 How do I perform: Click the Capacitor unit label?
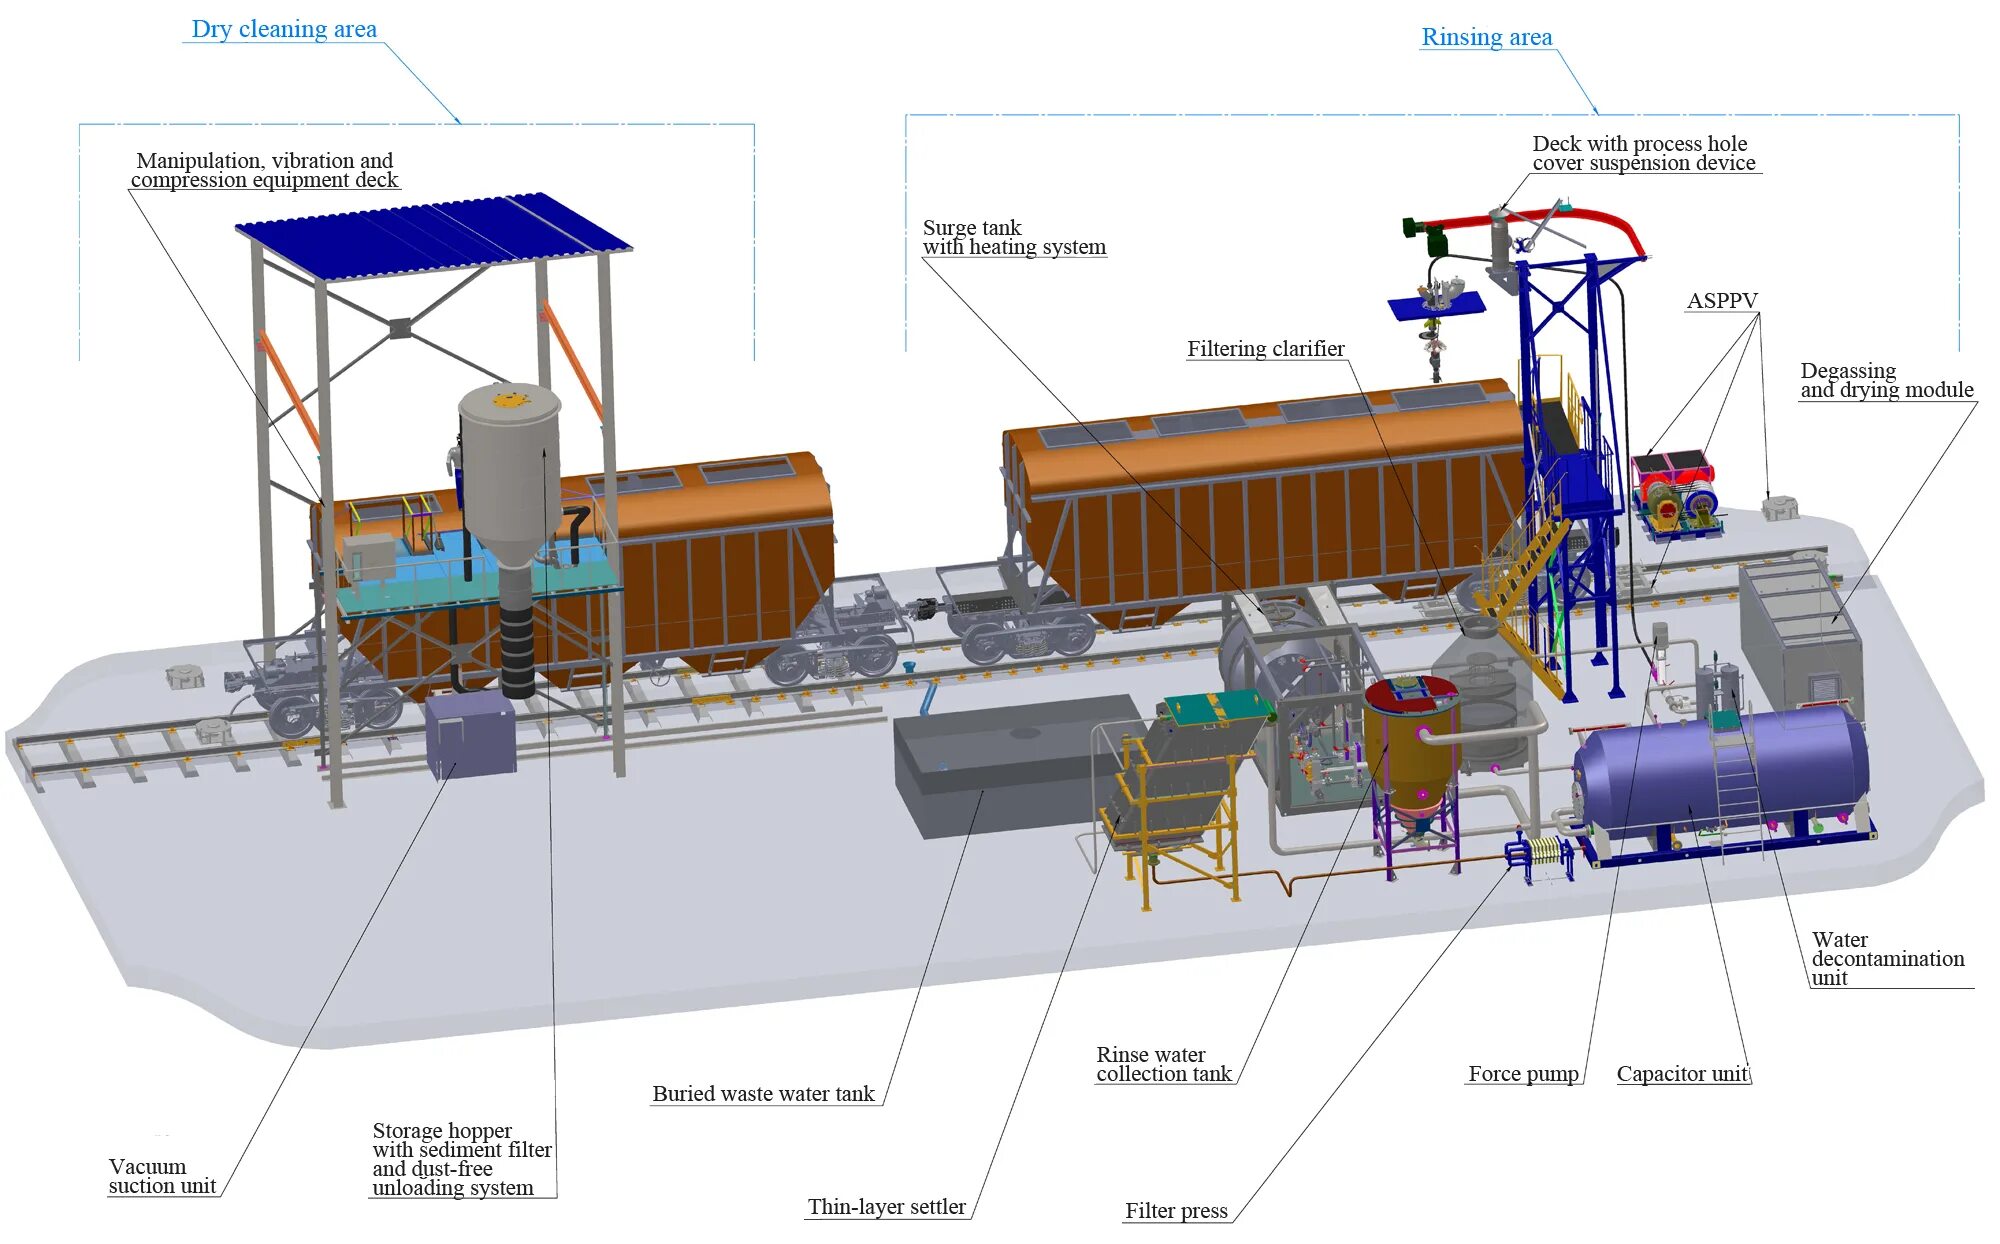1681,1073
